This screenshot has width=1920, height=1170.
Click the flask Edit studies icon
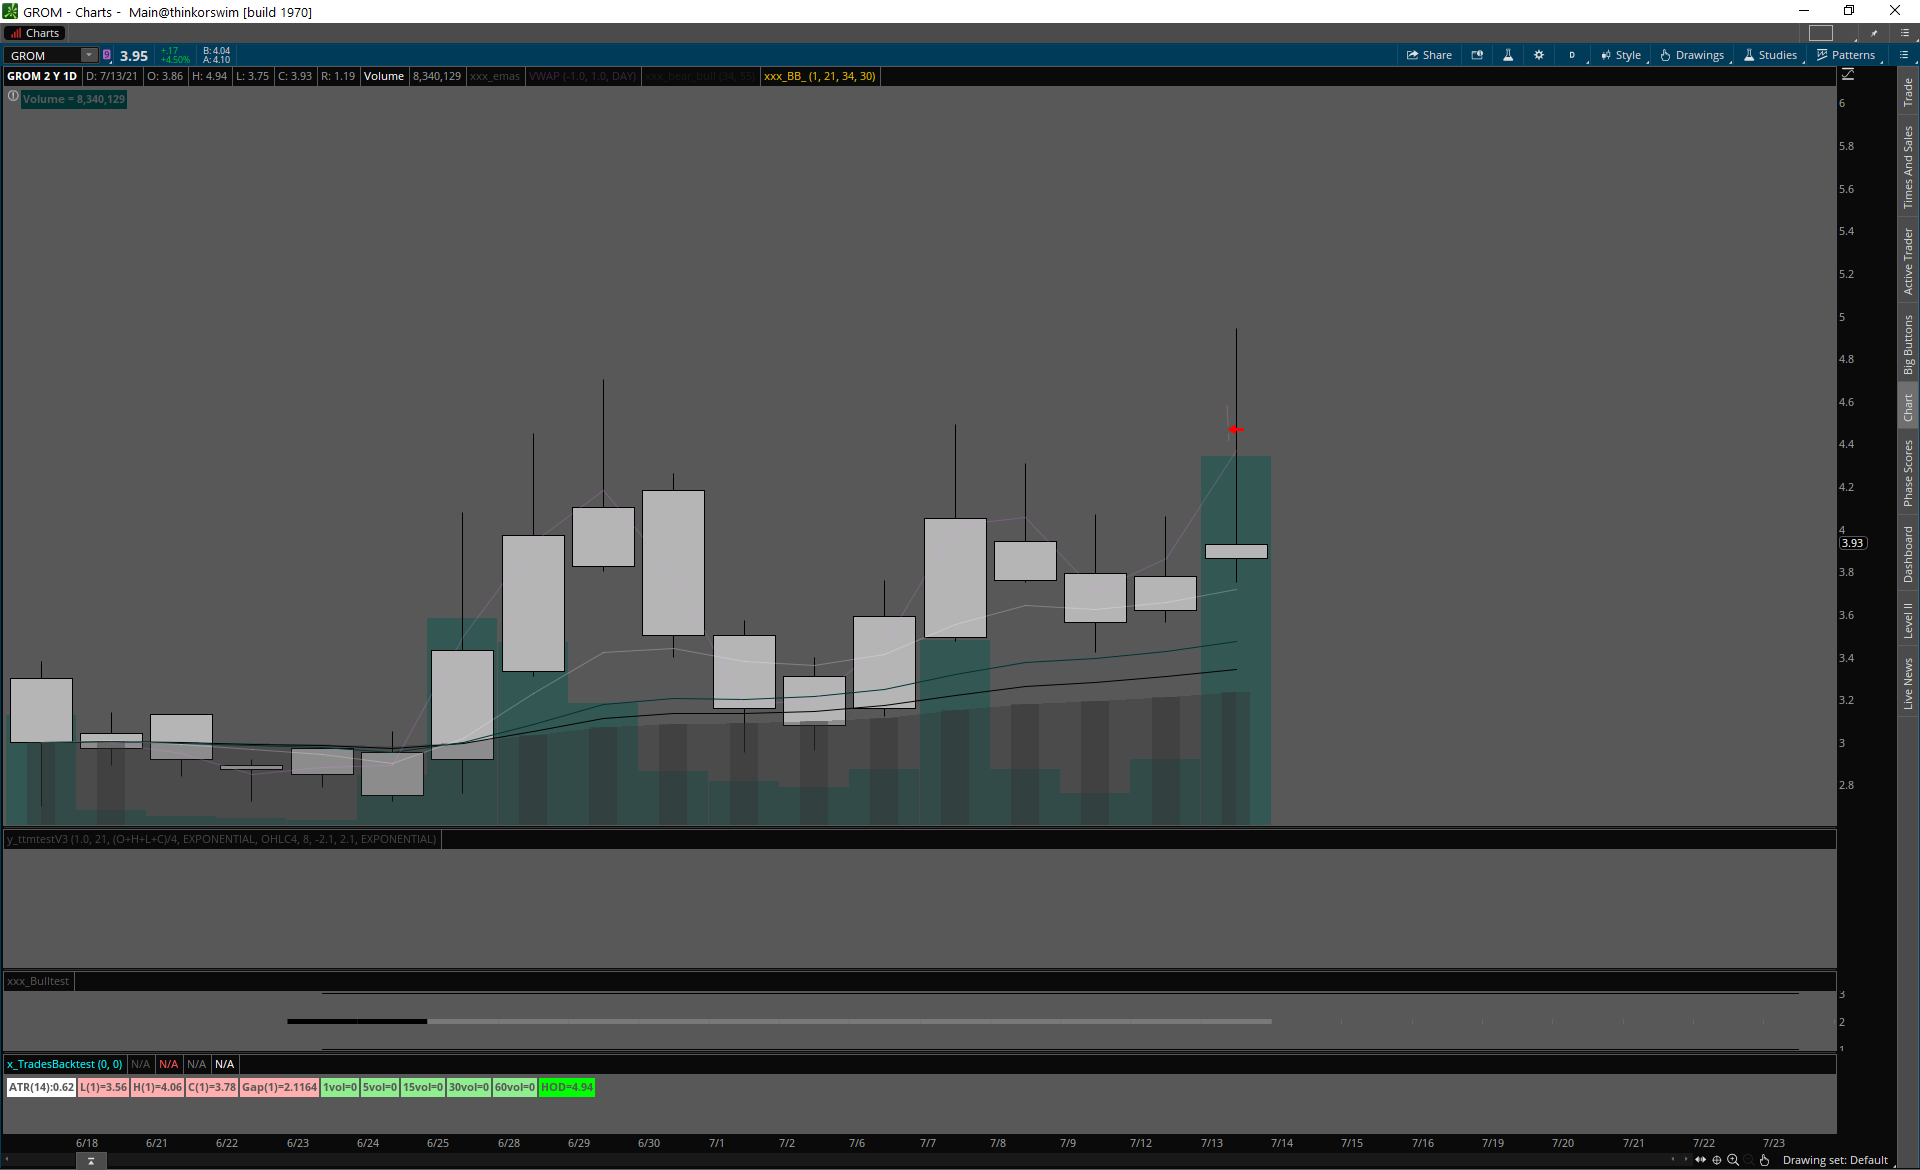(1508, 55)
